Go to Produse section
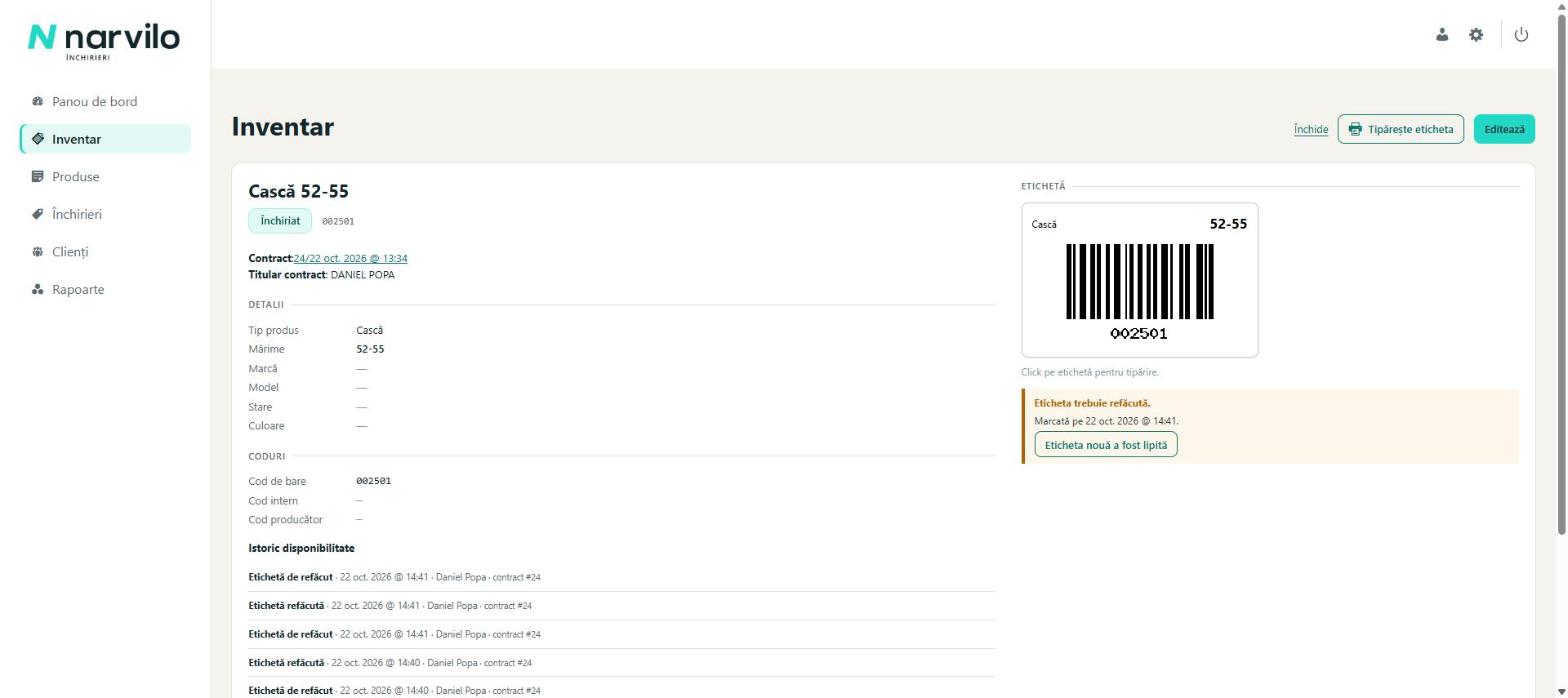The width and height of the screenshot is (1568, 698). pos(105,177)
